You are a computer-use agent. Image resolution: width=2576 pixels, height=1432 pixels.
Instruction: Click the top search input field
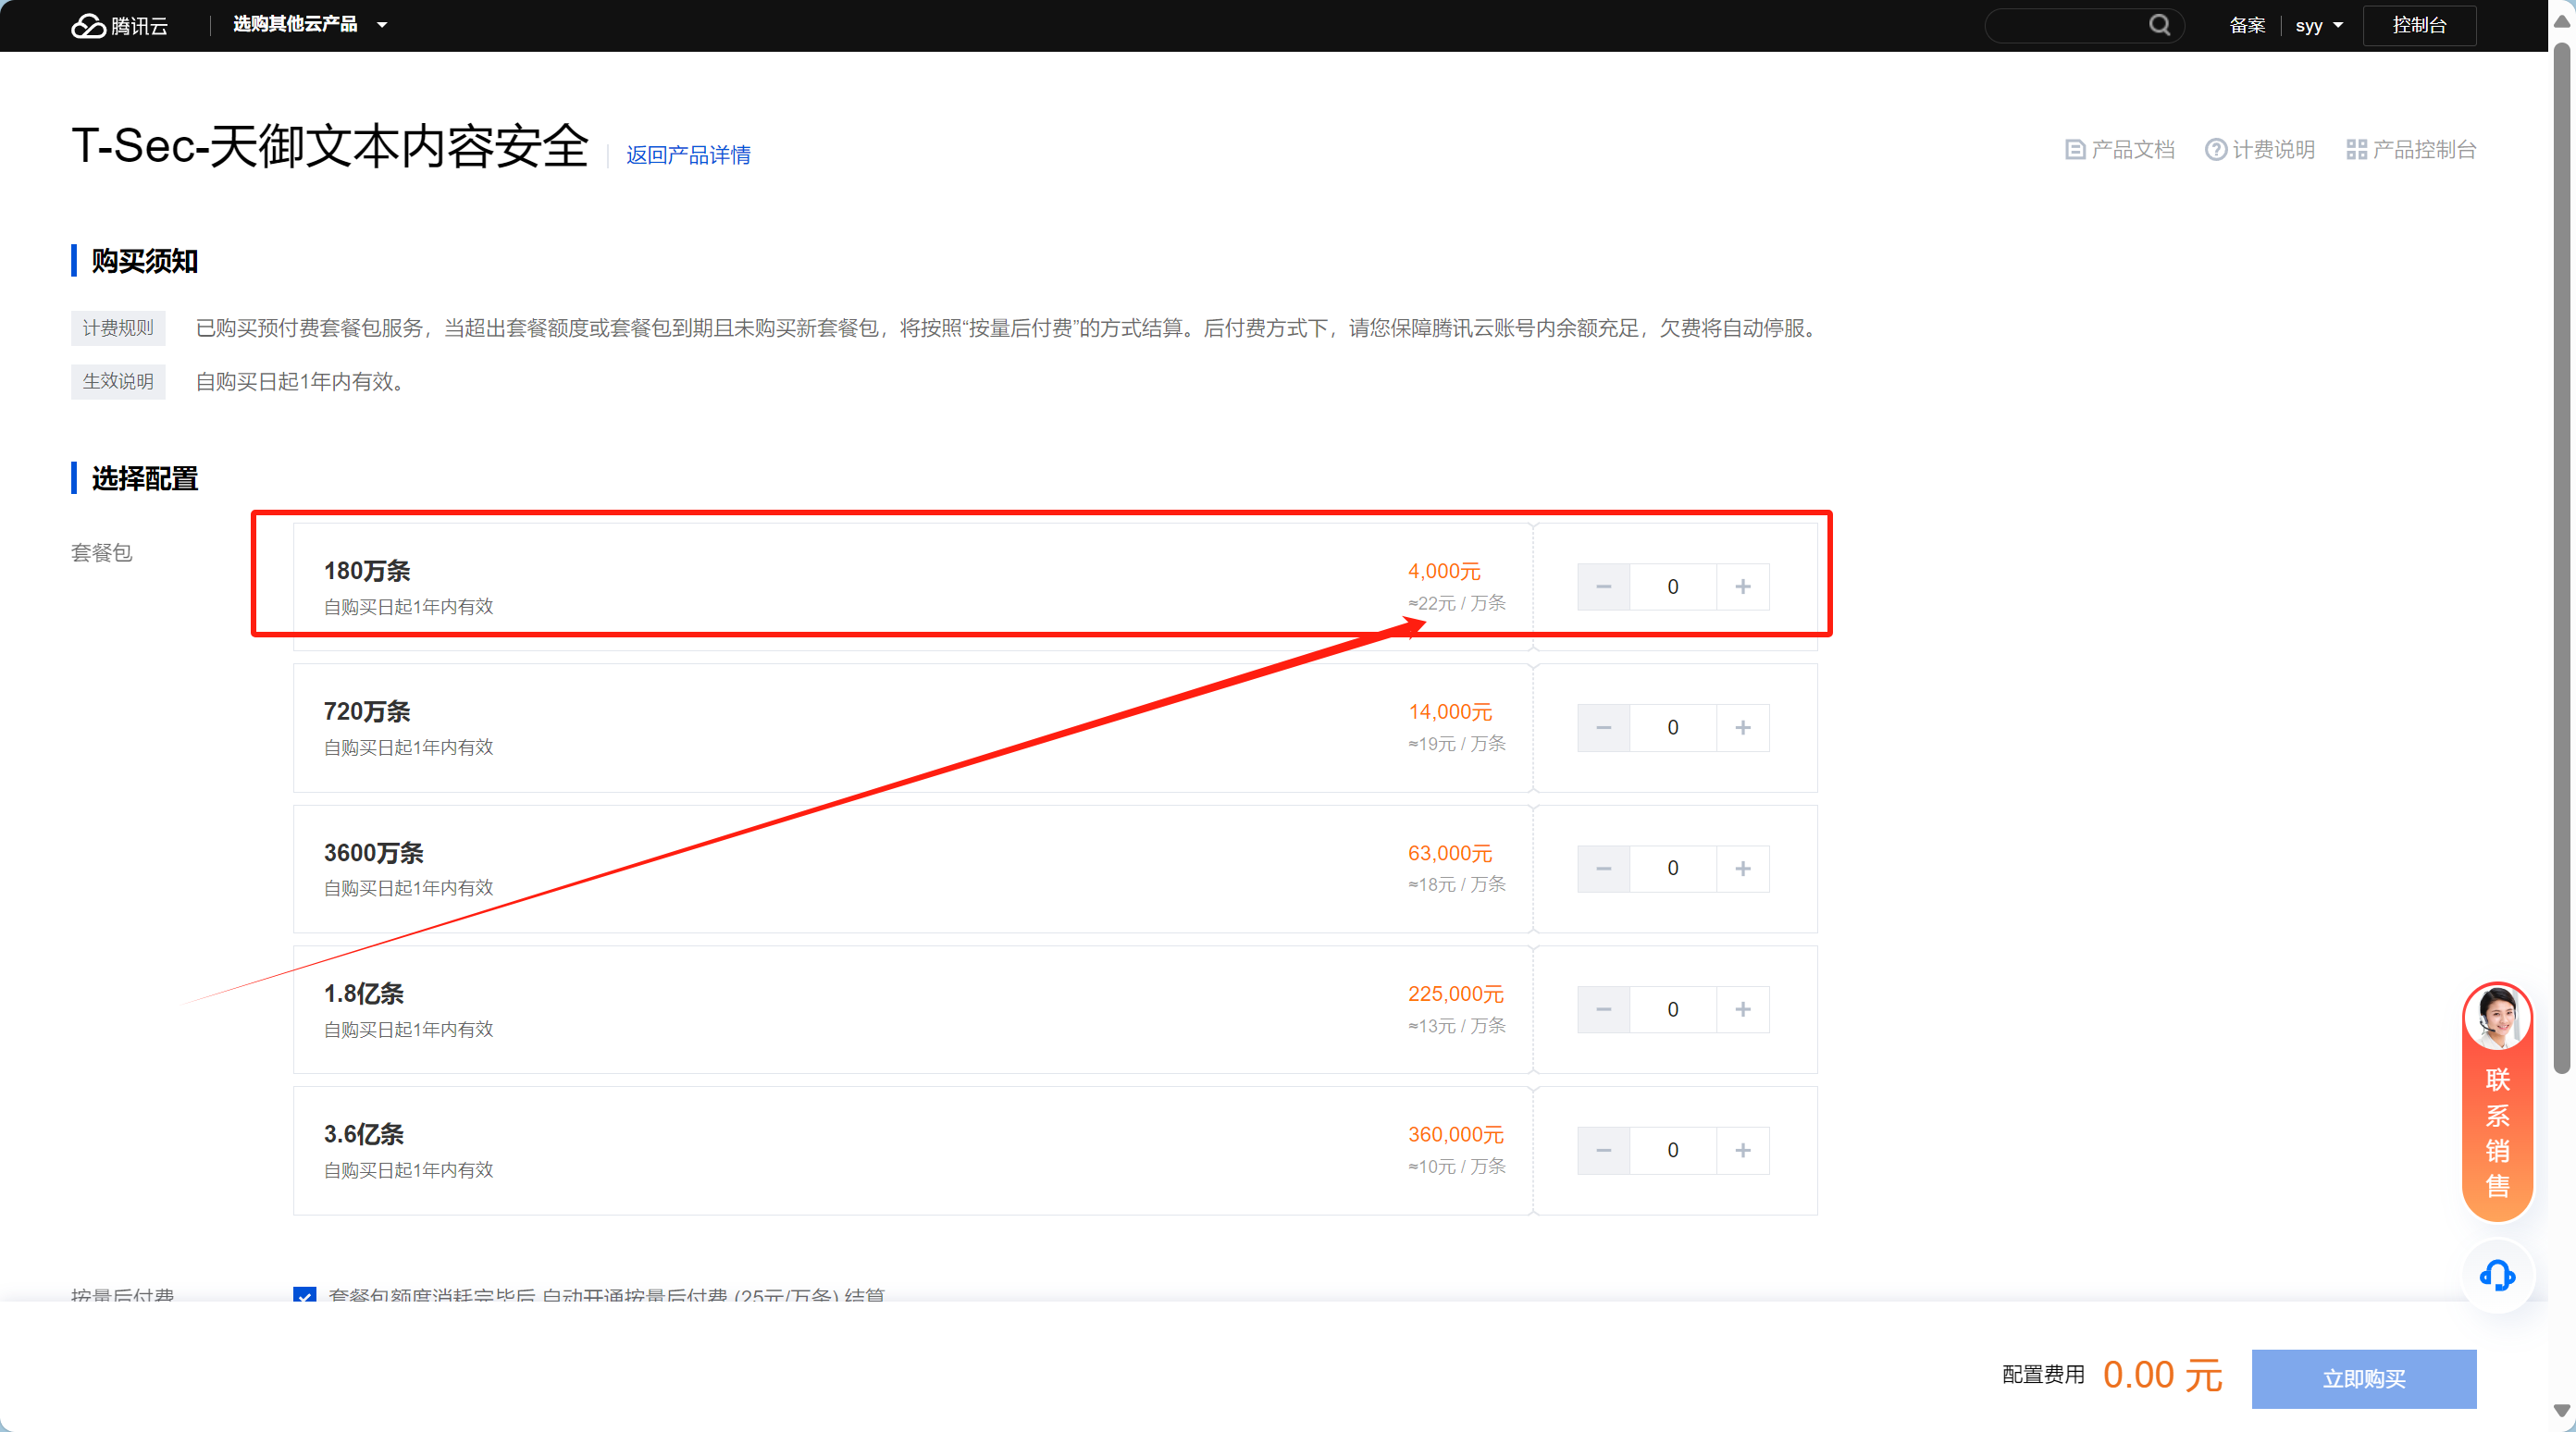2083,26
